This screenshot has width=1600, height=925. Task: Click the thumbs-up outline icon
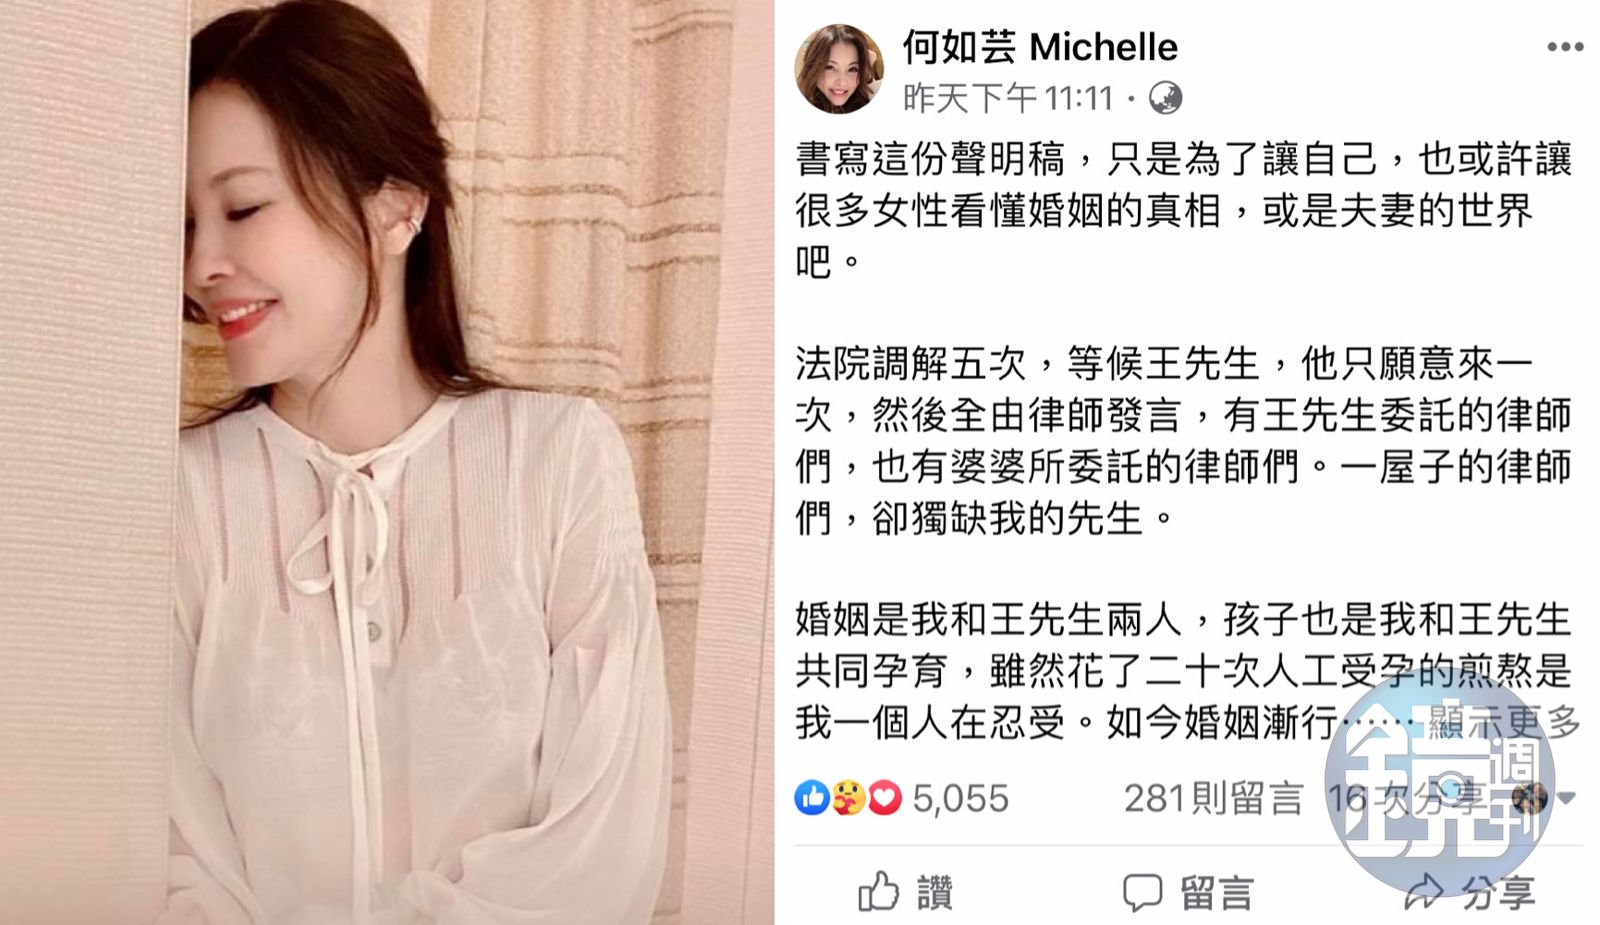tap(879, 891)
